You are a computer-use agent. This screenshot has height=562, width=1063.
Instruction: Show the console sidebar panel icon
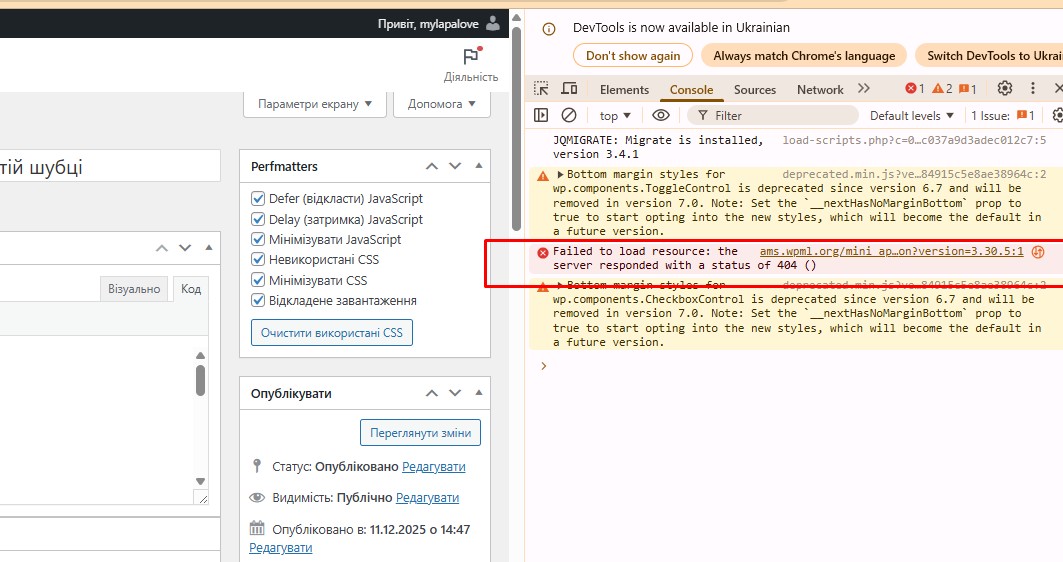click(x=541, y=115)
